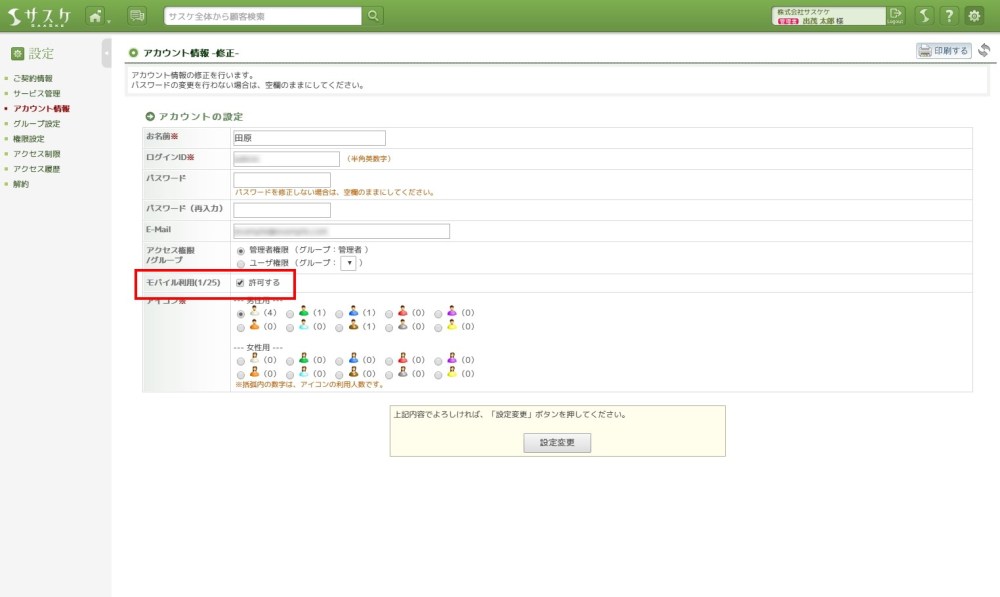This screenshot has width=1000, height=597.
Task: Click the search magnifier button
Action: click(x=373, y=16)
